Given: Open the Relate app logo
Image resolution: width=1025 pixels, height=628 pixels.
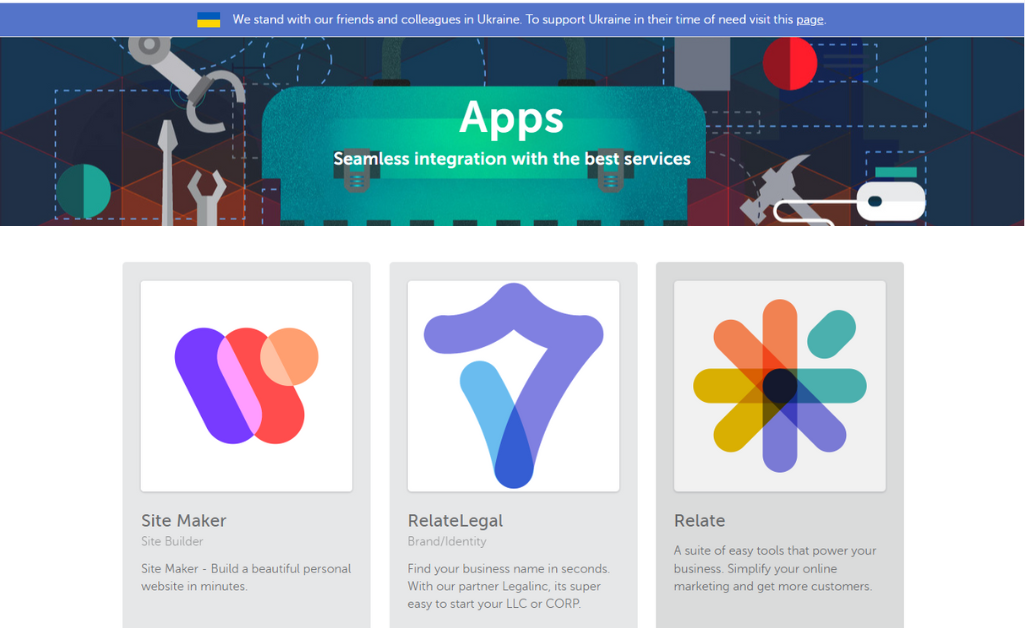Looking at the screenshot, I should pyautogui.click(x=780, y=386).
